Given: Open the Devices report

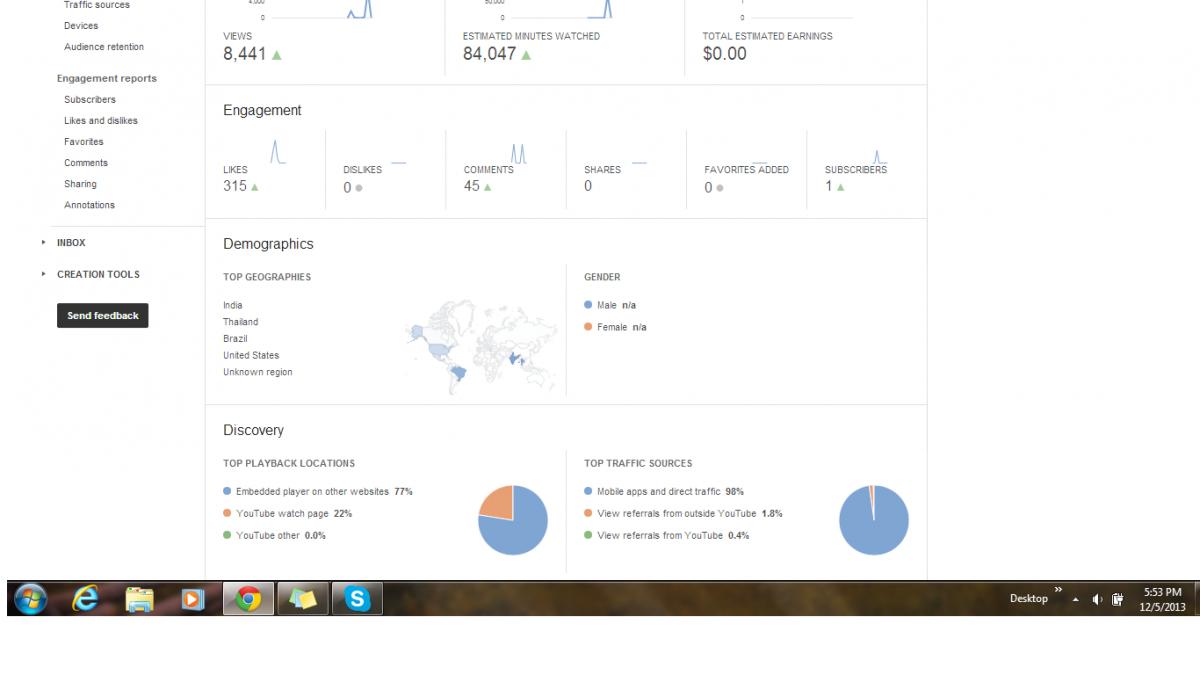Looking at the screenshot, I should point(81,26).
